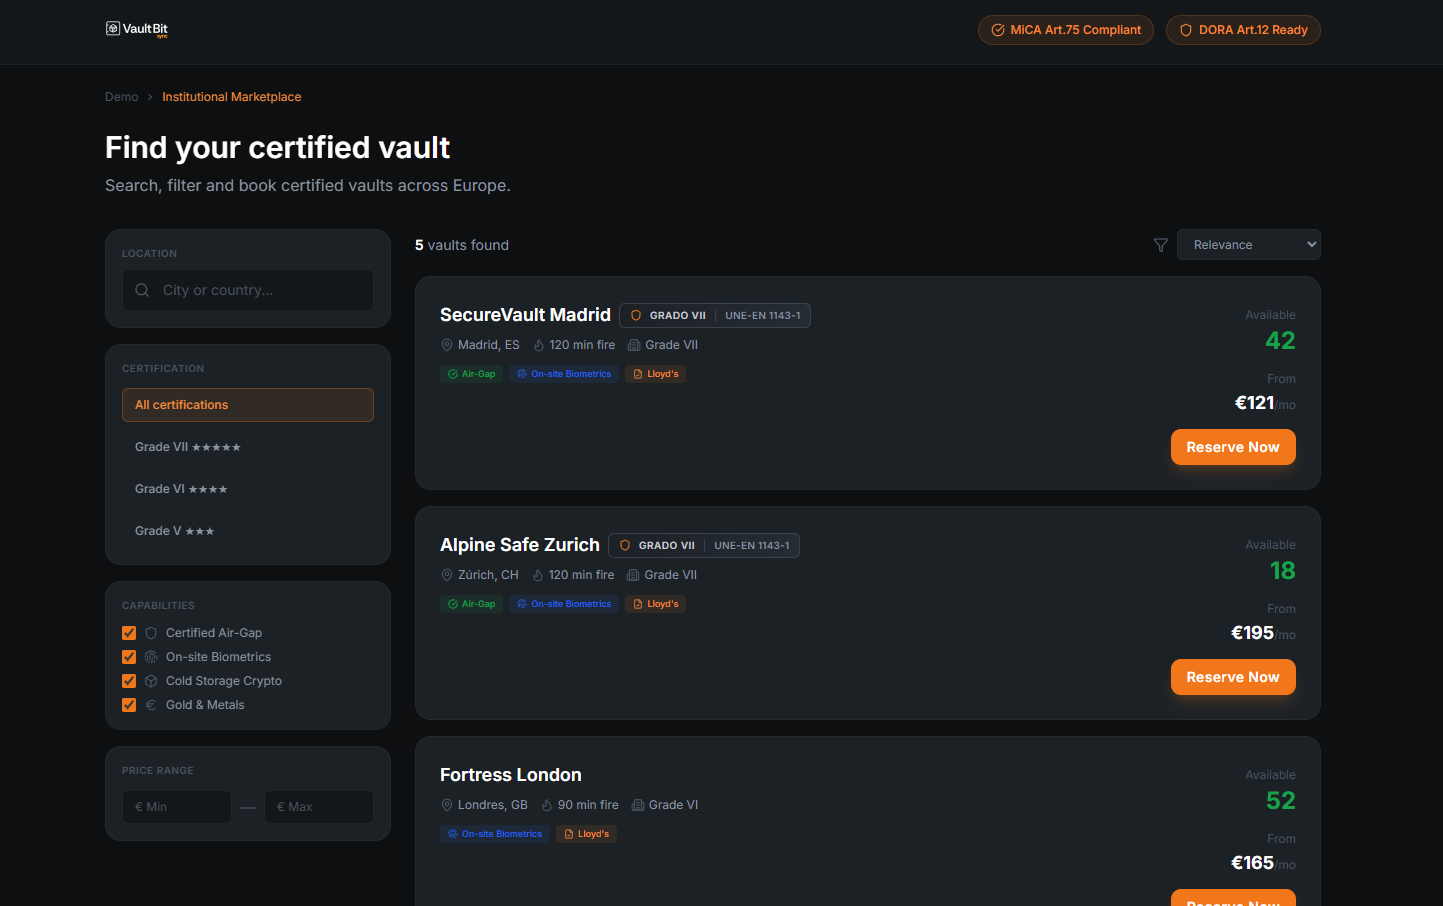The width and height of the screenshot is (1443, 906).
Task: Click the location pin icon next to Madrid, ES
Action: click(x=447, y=344)
